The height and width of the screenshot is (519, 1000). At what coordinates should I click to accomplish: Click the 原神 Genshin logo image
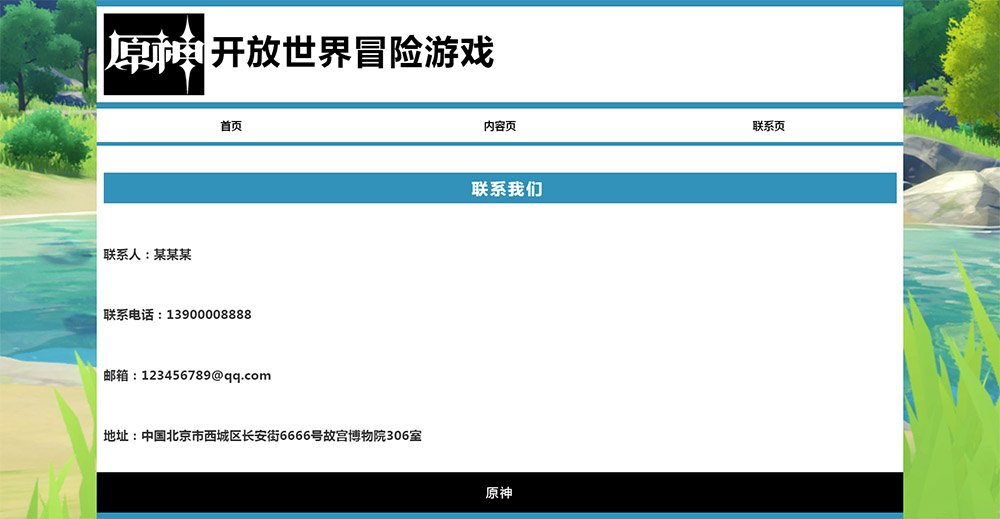coord(154,54)
